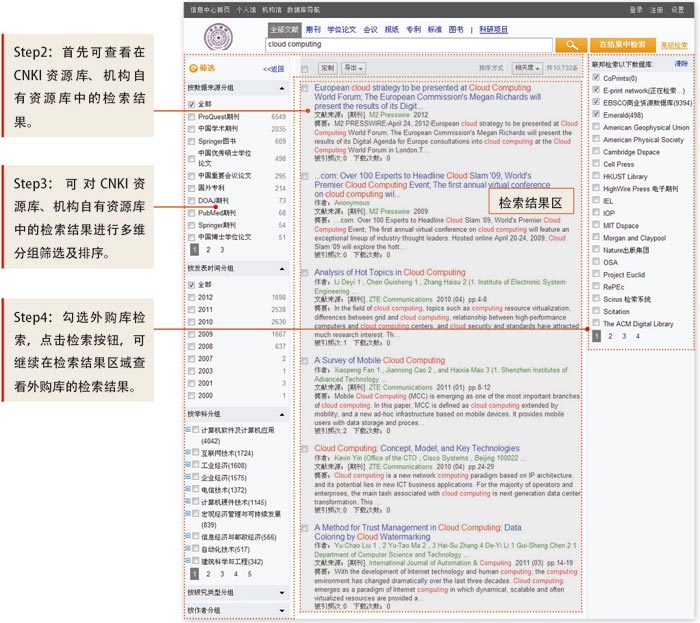
Task: Click the orange 筛选 filter icon
Action: click(x=193, y=68)
